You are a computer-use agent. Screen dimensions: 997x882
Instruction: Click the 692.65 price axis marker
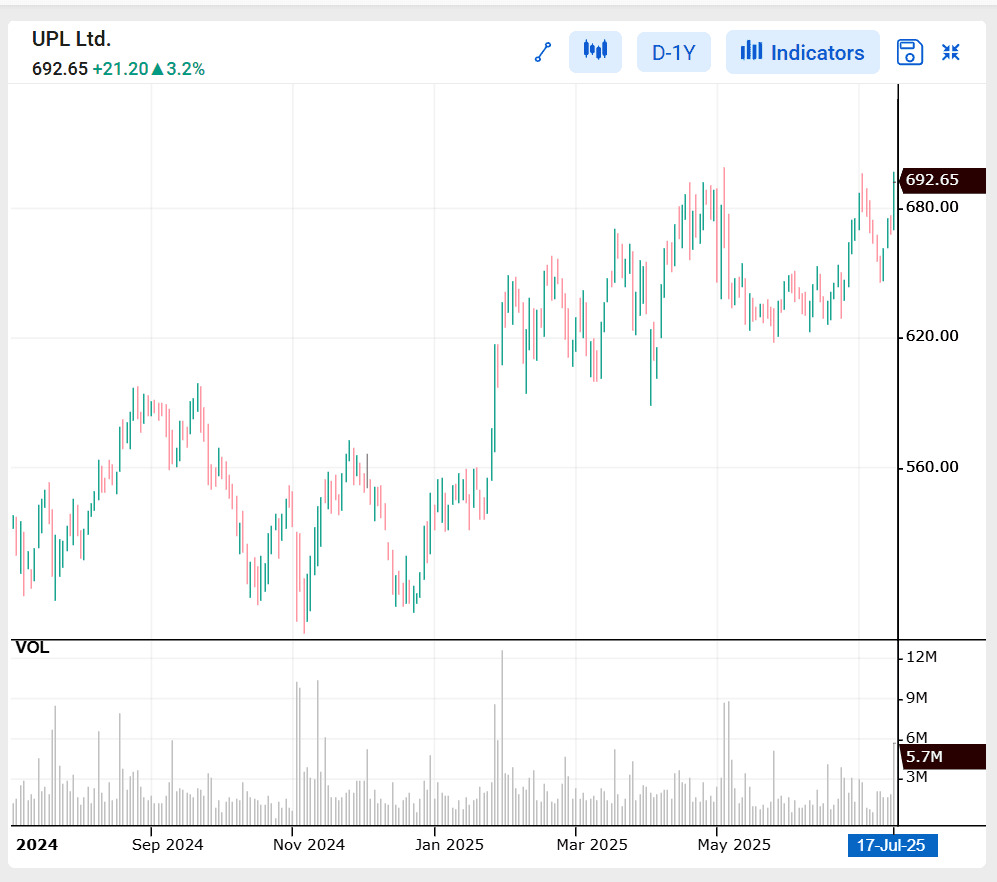click(943, 180)
